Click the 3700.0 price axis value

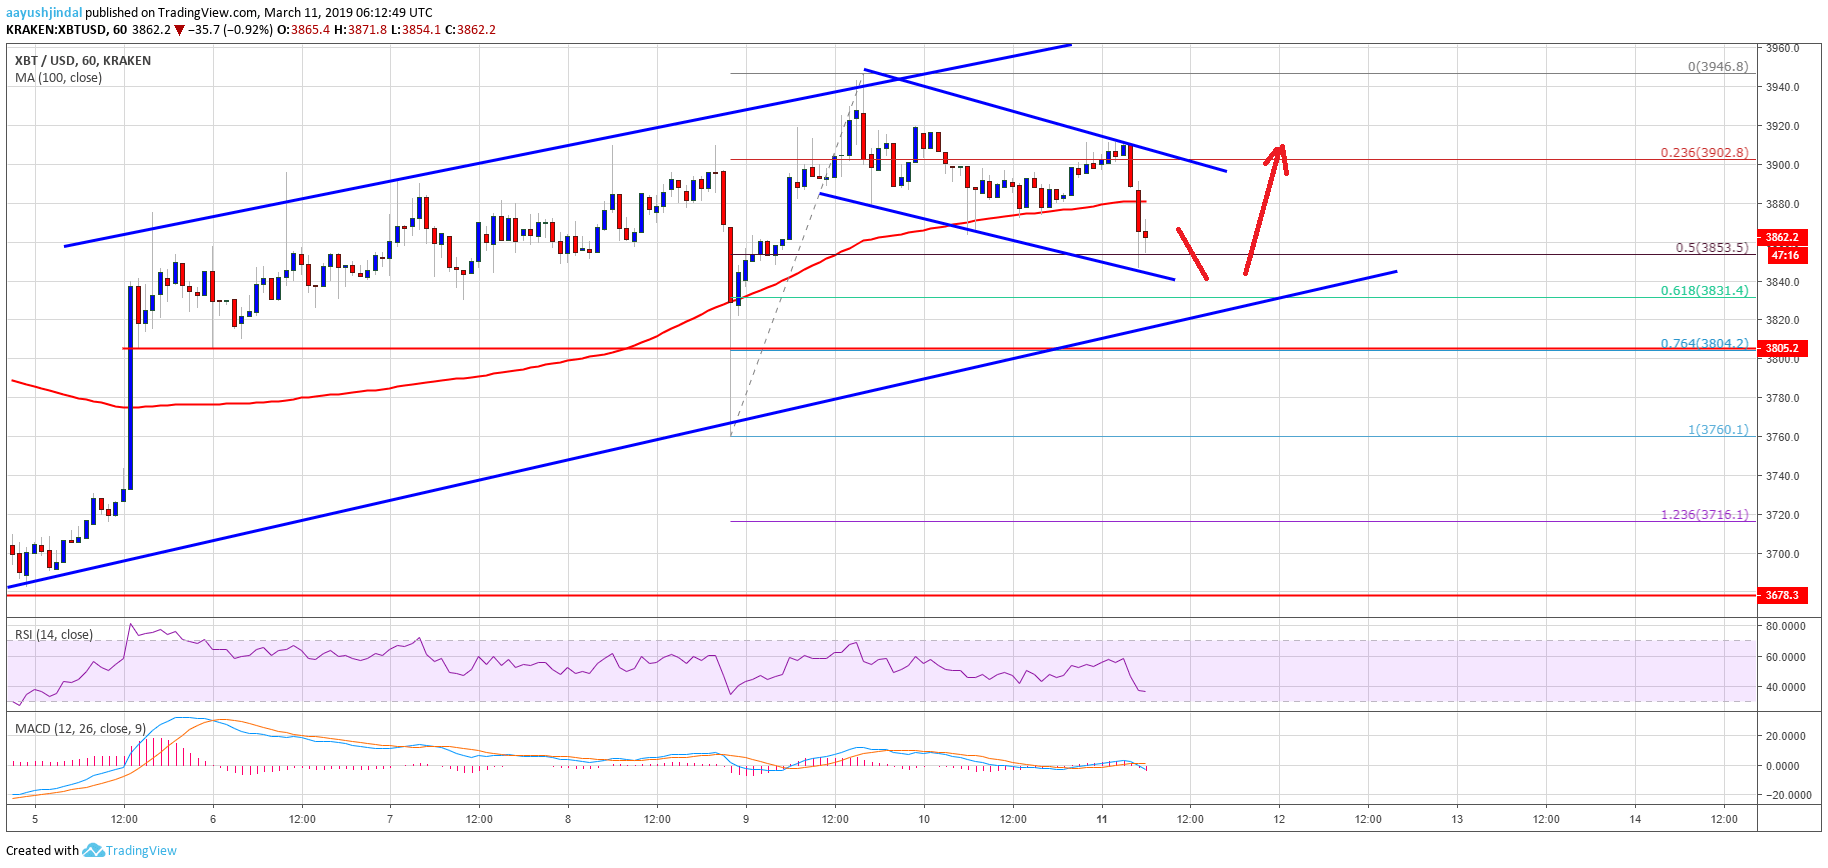tap(1783, 554)
